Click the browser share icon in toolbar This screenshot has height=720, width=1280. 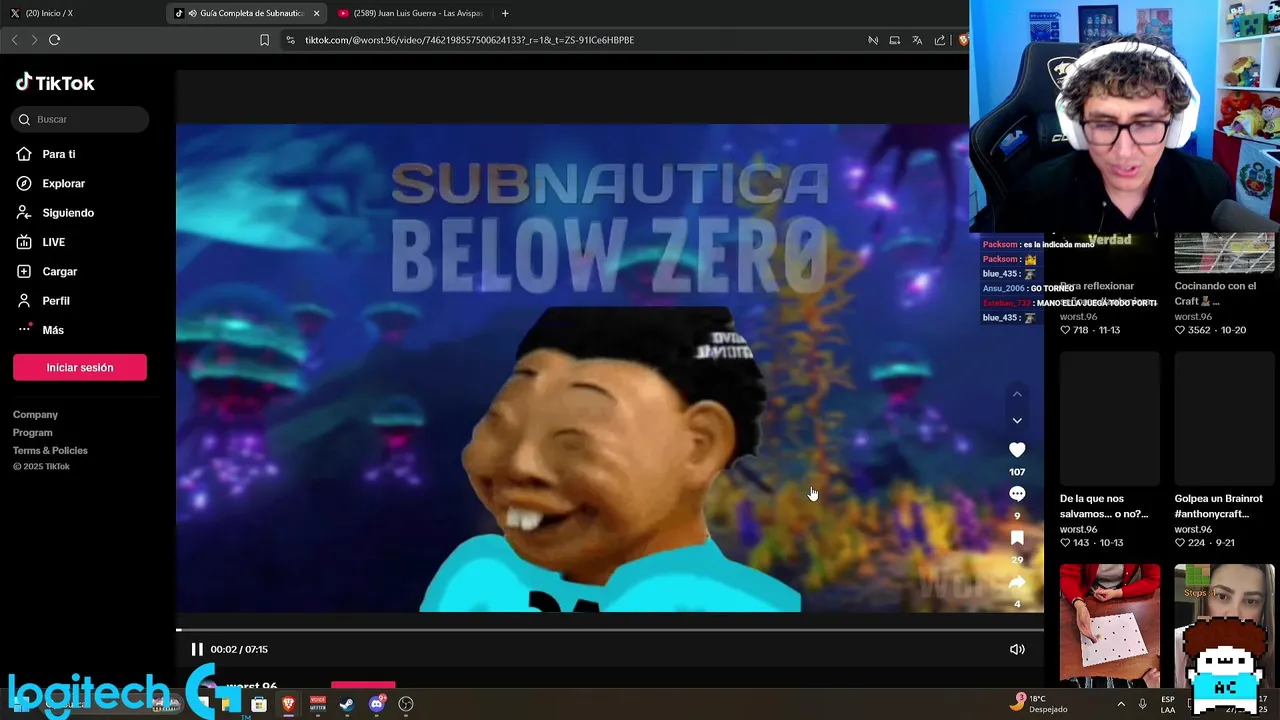pyautogui.click(x=940, y=40)
